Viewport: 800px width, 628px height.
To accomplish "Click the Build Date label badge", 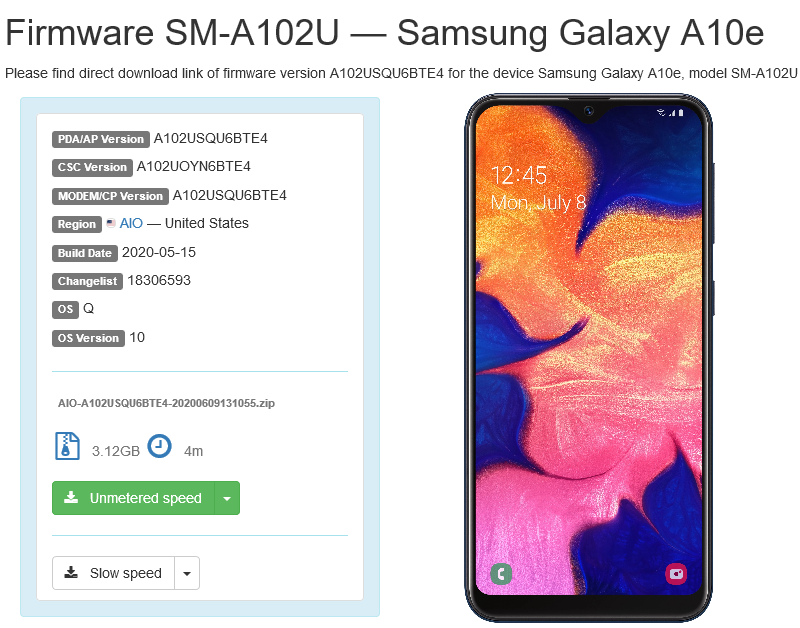I will 85,253.
